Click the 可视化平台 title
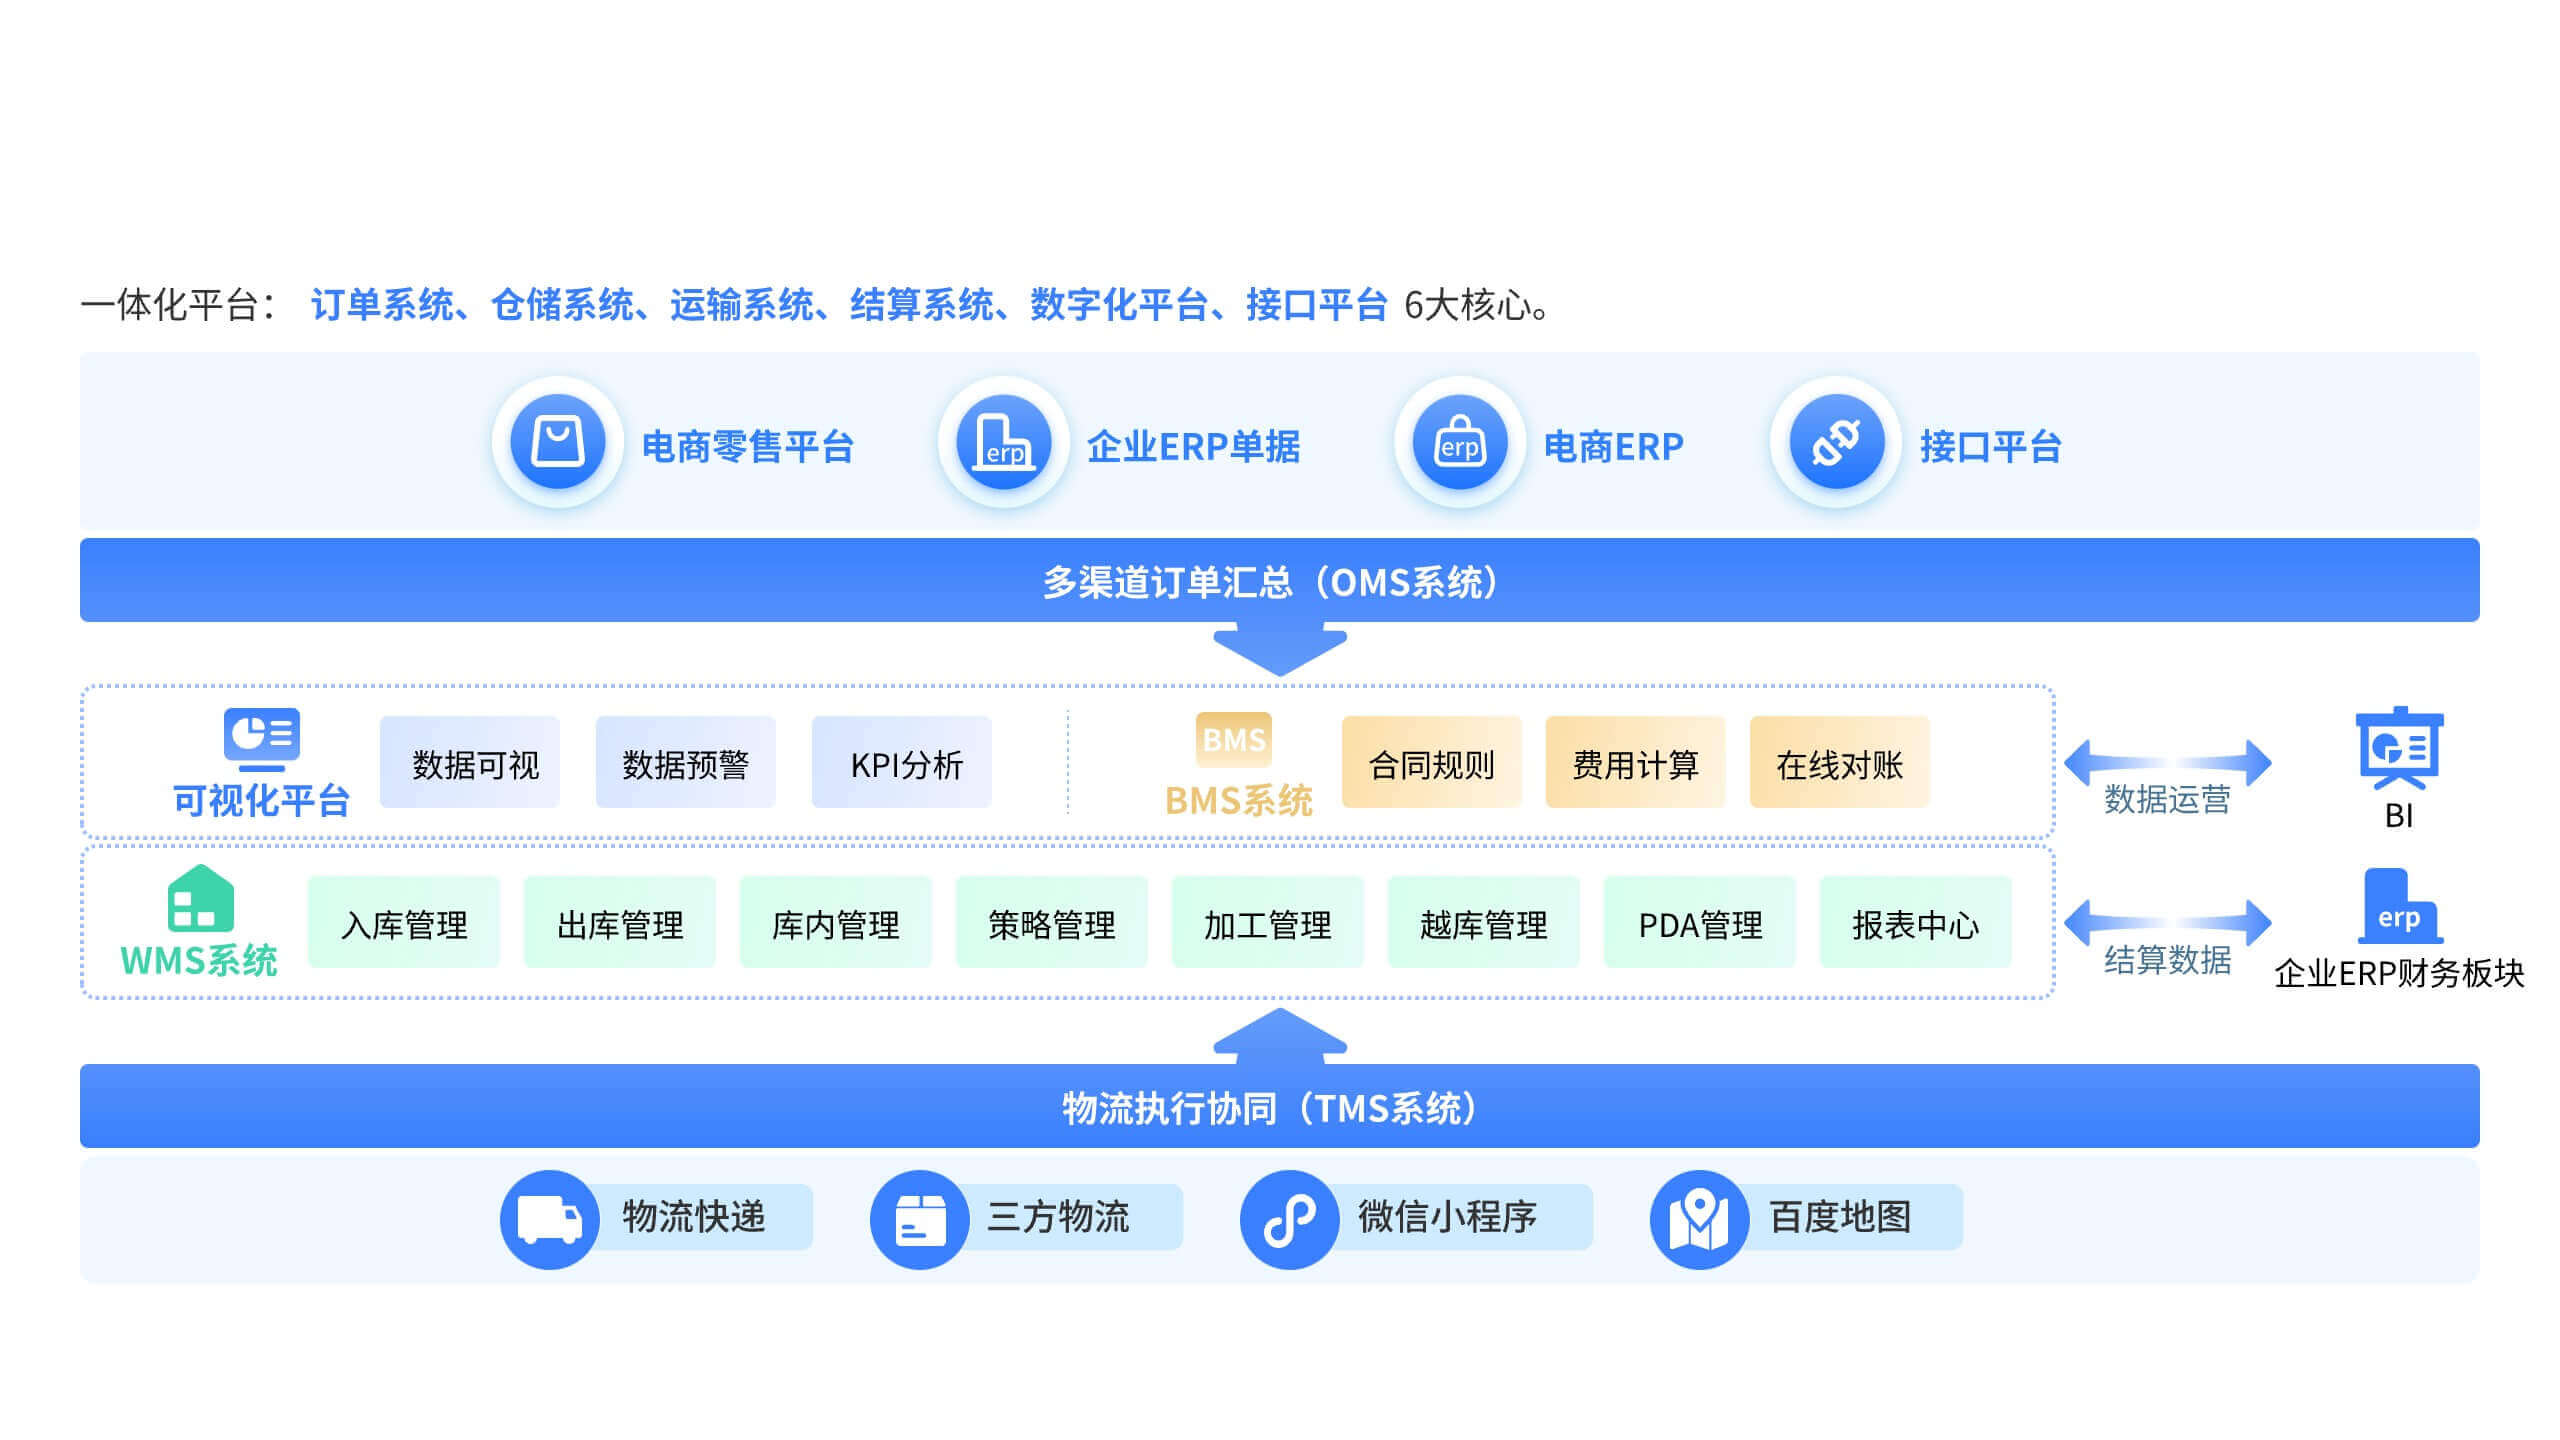This screenshot has width=2560, height=1440. pos(262,800)
